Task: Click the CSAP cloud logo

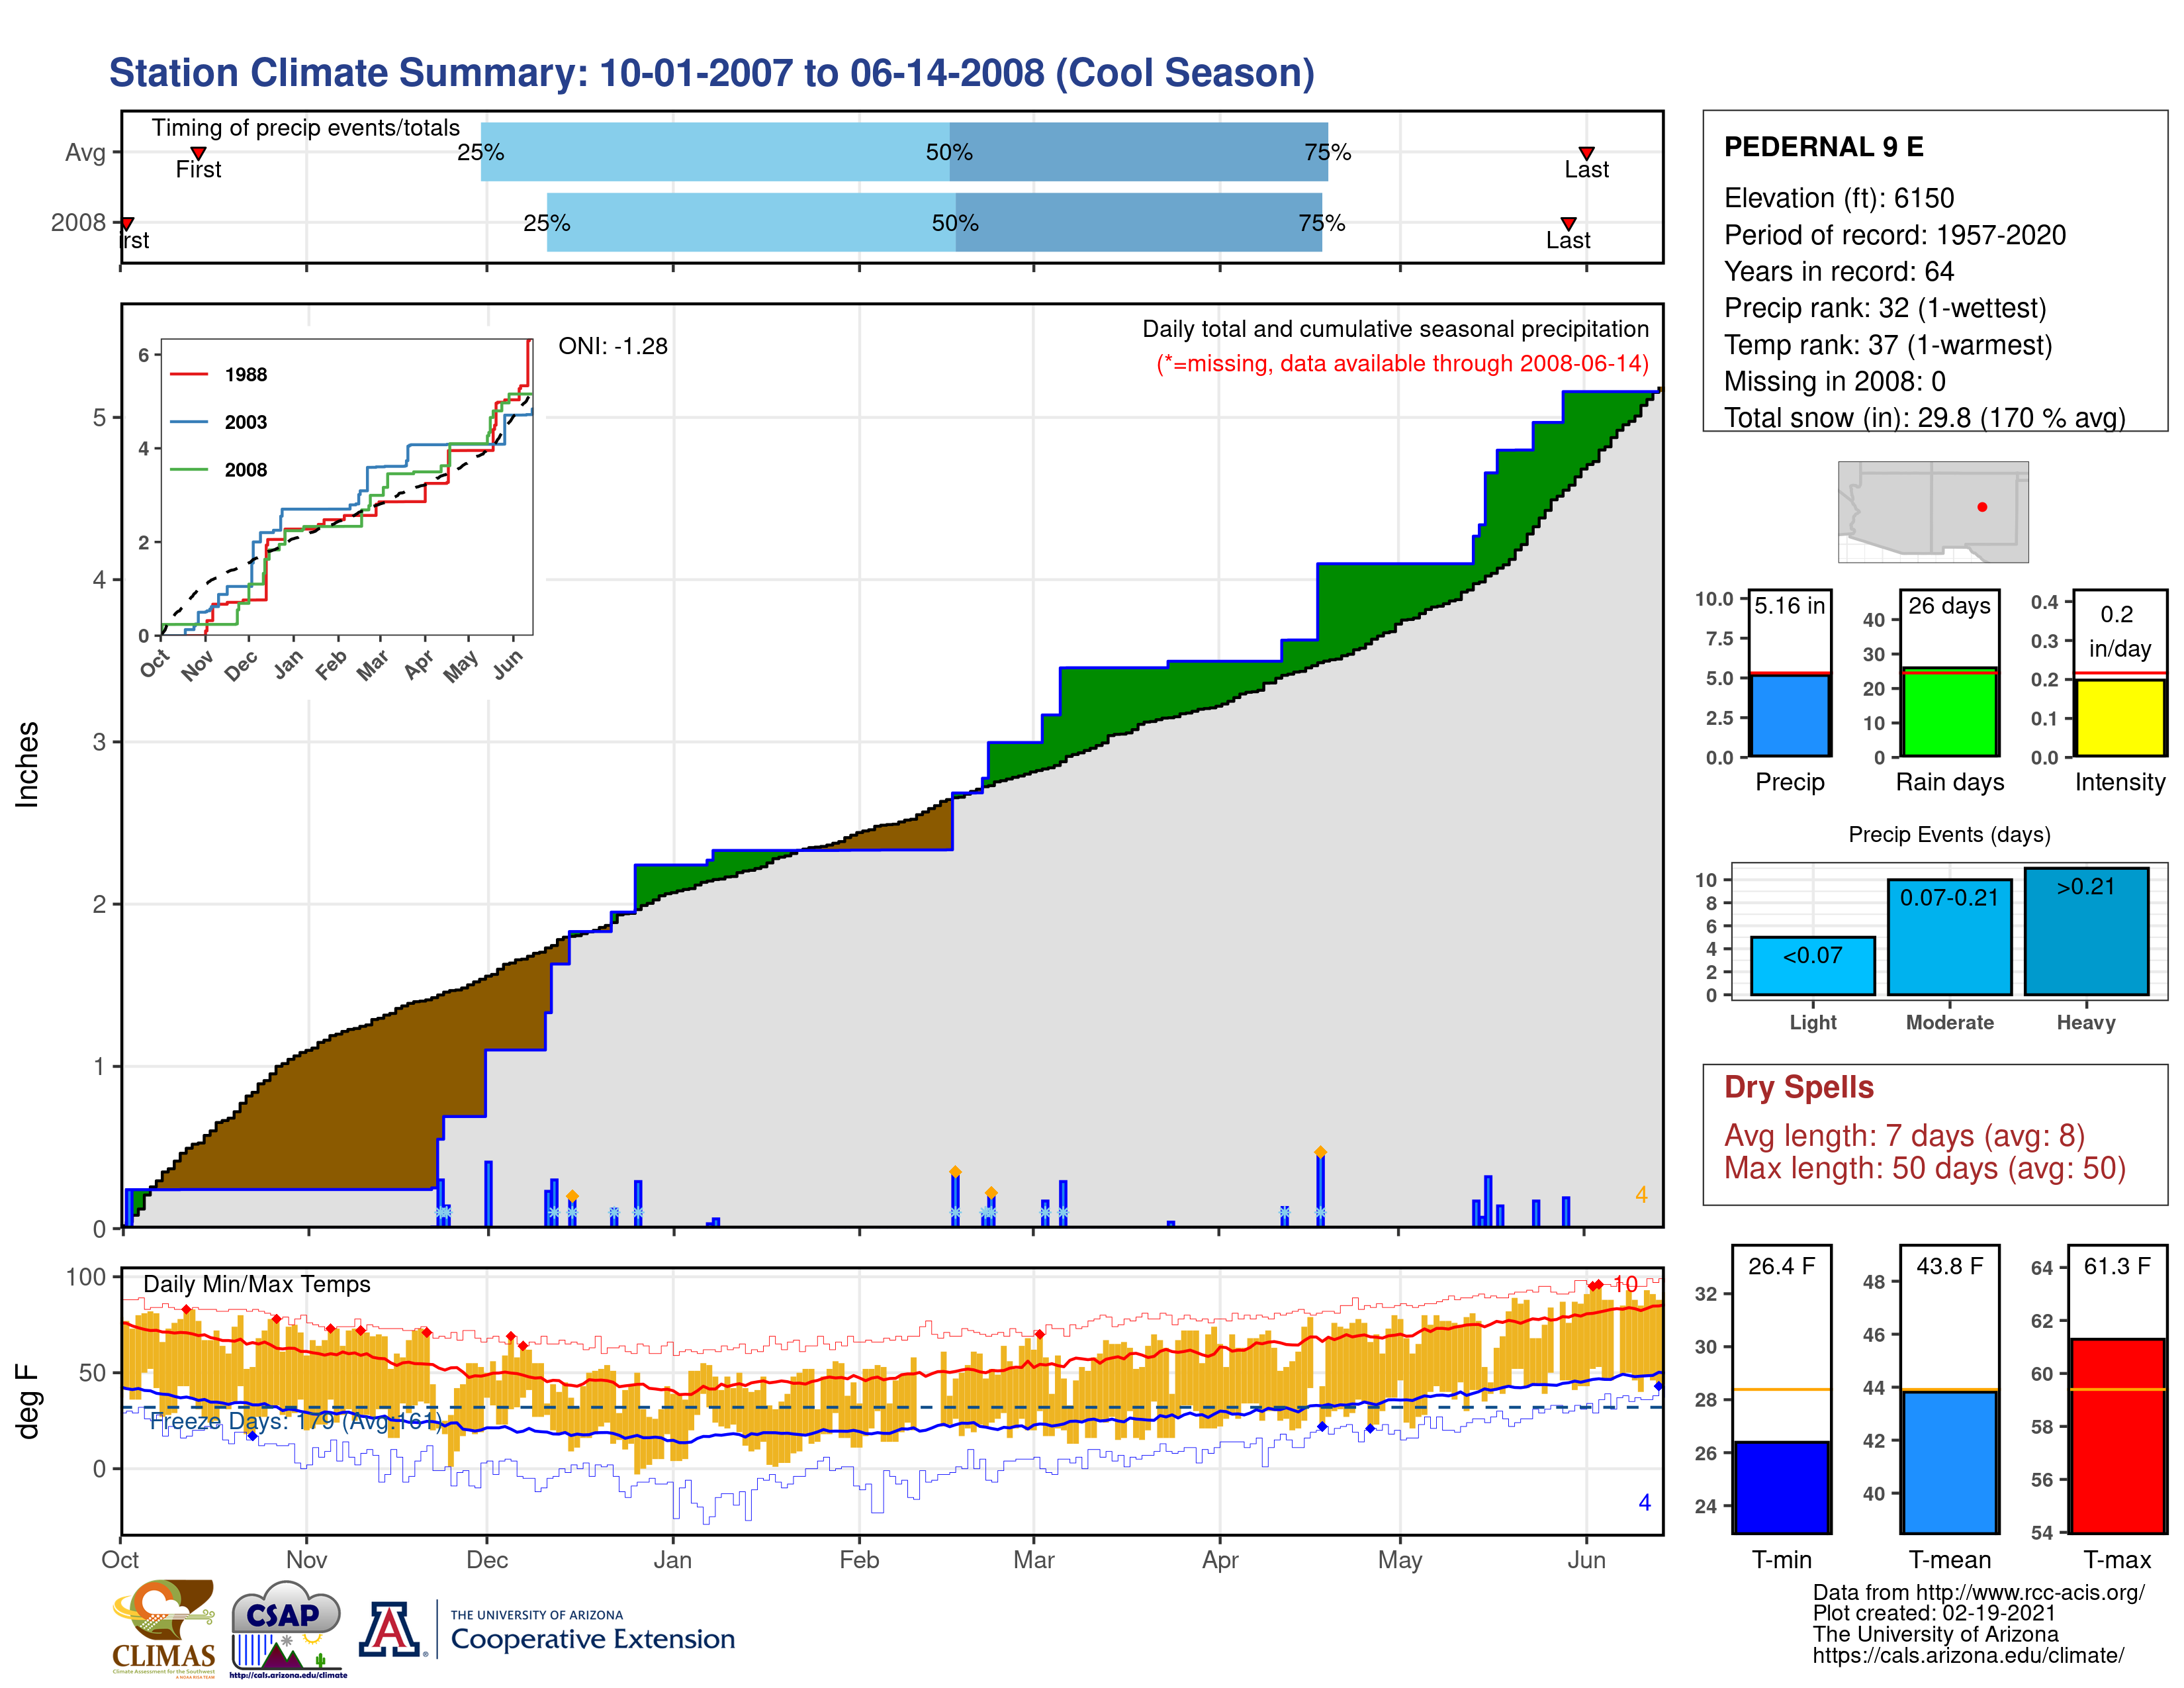Action: [x=288, y=1629]
